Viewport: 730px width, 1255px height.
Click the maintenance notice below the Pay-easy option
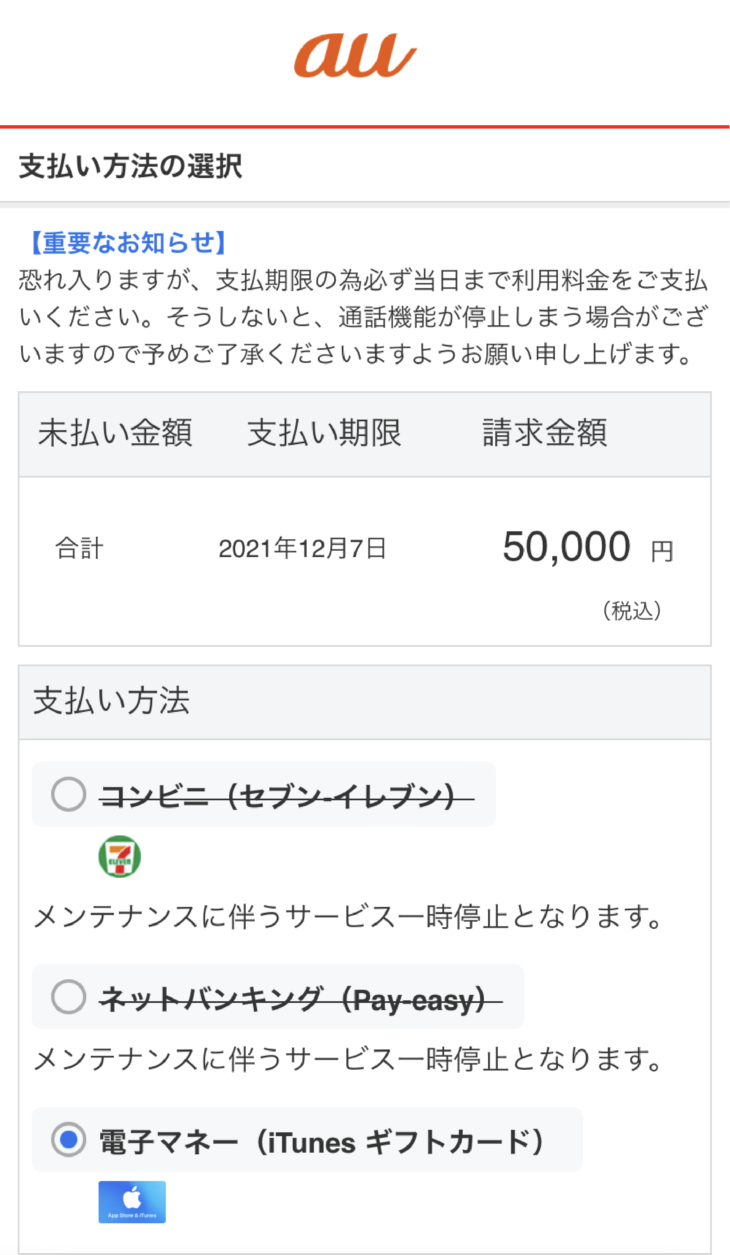(348, 1060)
